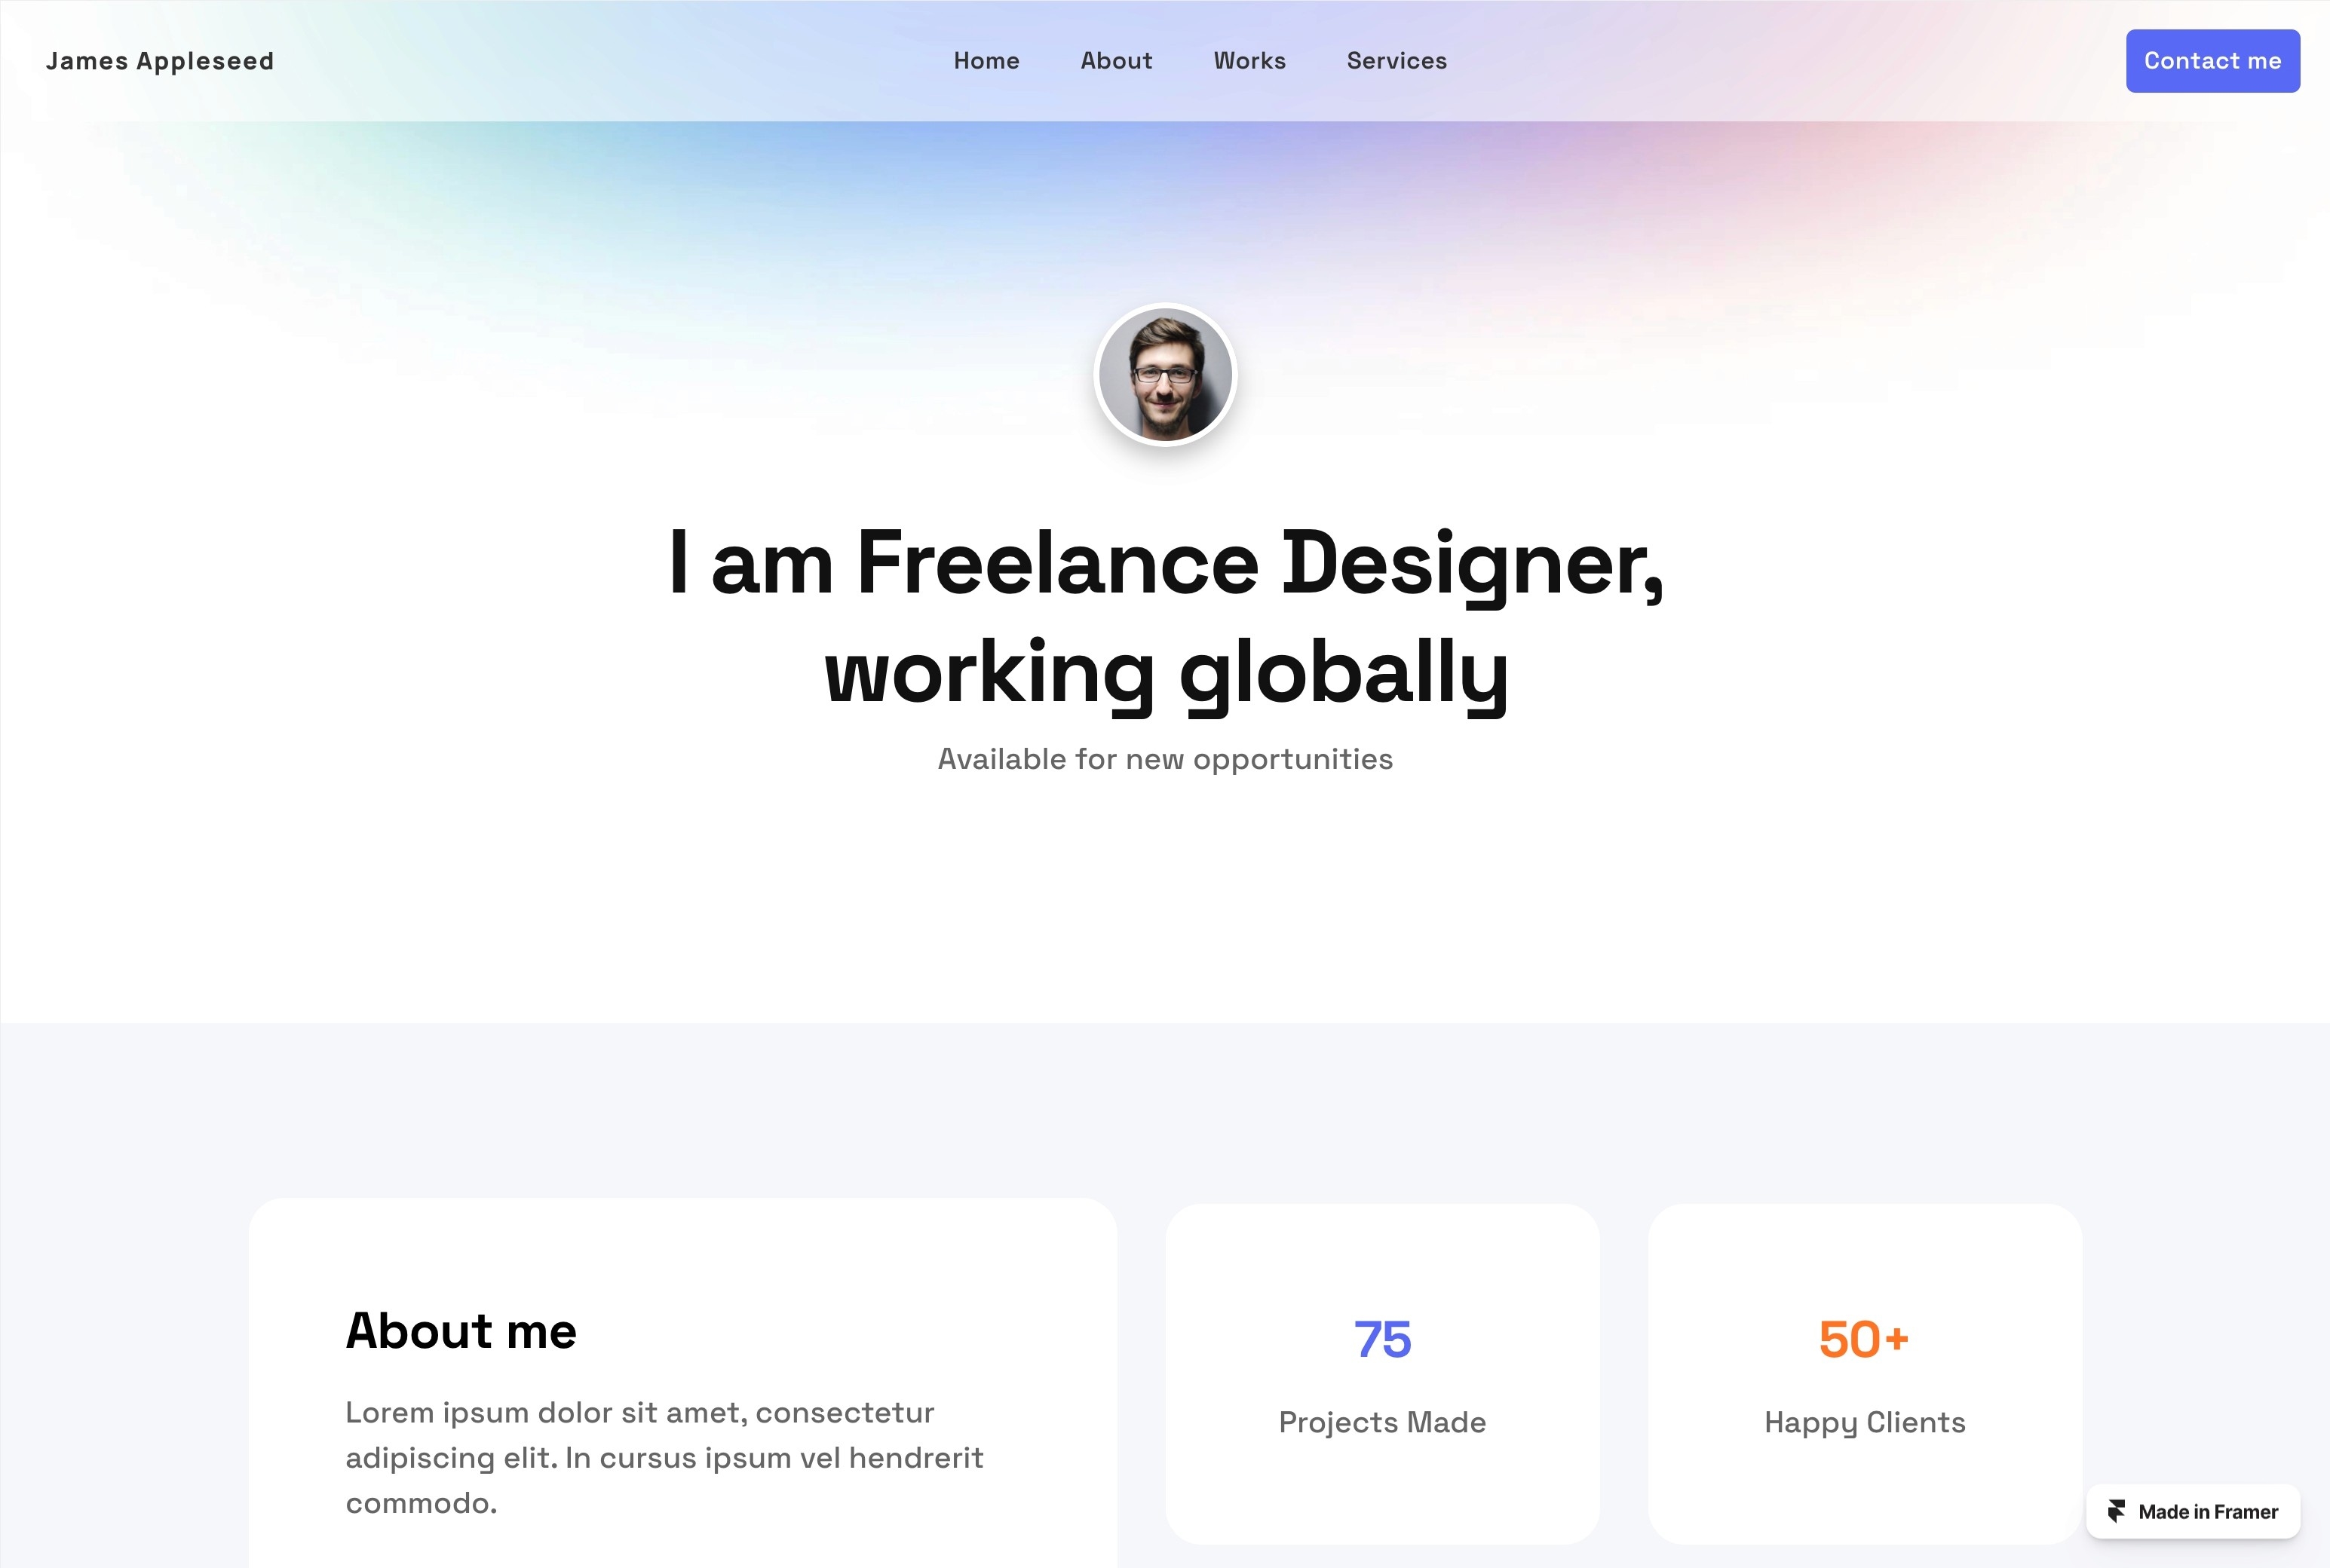Open the About nav link
The height and width of the screenshot is (1568, 2330).
[x=1117, y=60]
